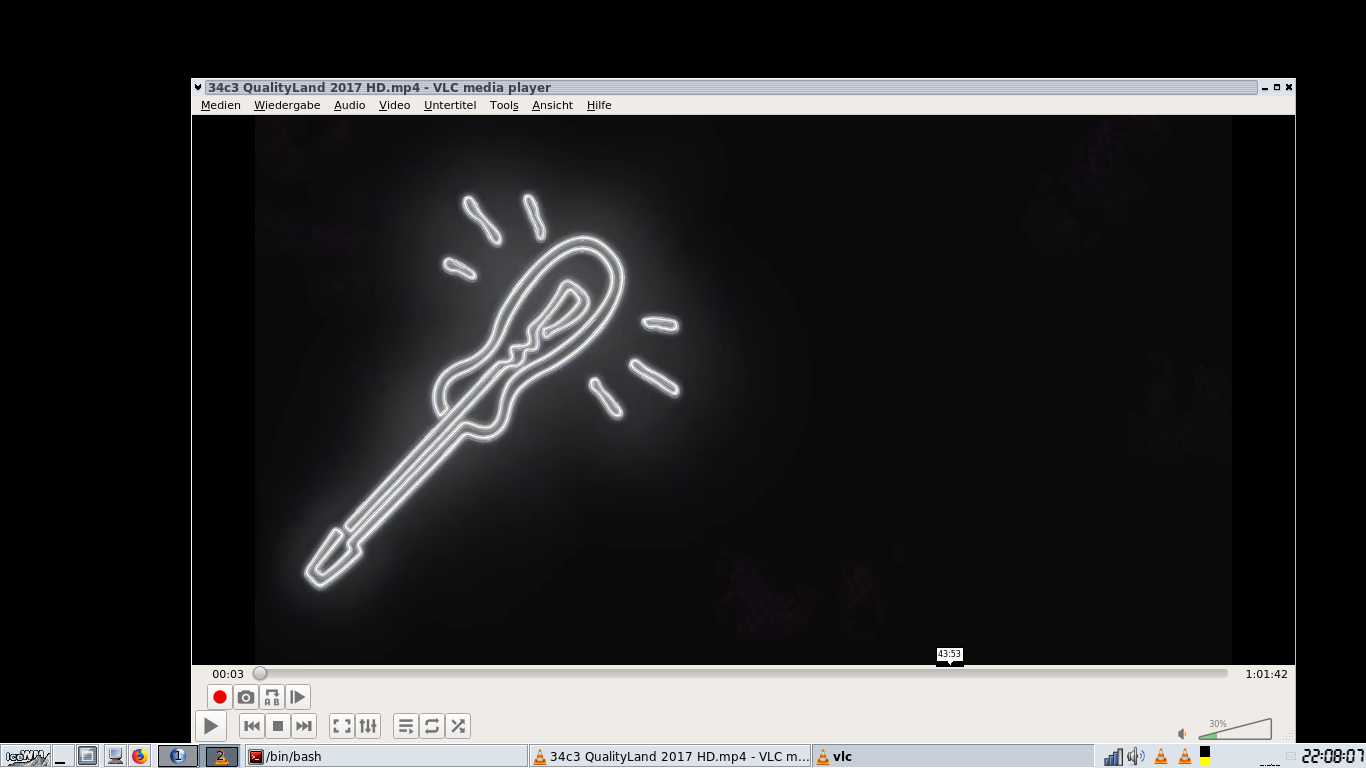Activate the vlc taskbar entry
1366x768 pixels.
[x=953, y=756]
